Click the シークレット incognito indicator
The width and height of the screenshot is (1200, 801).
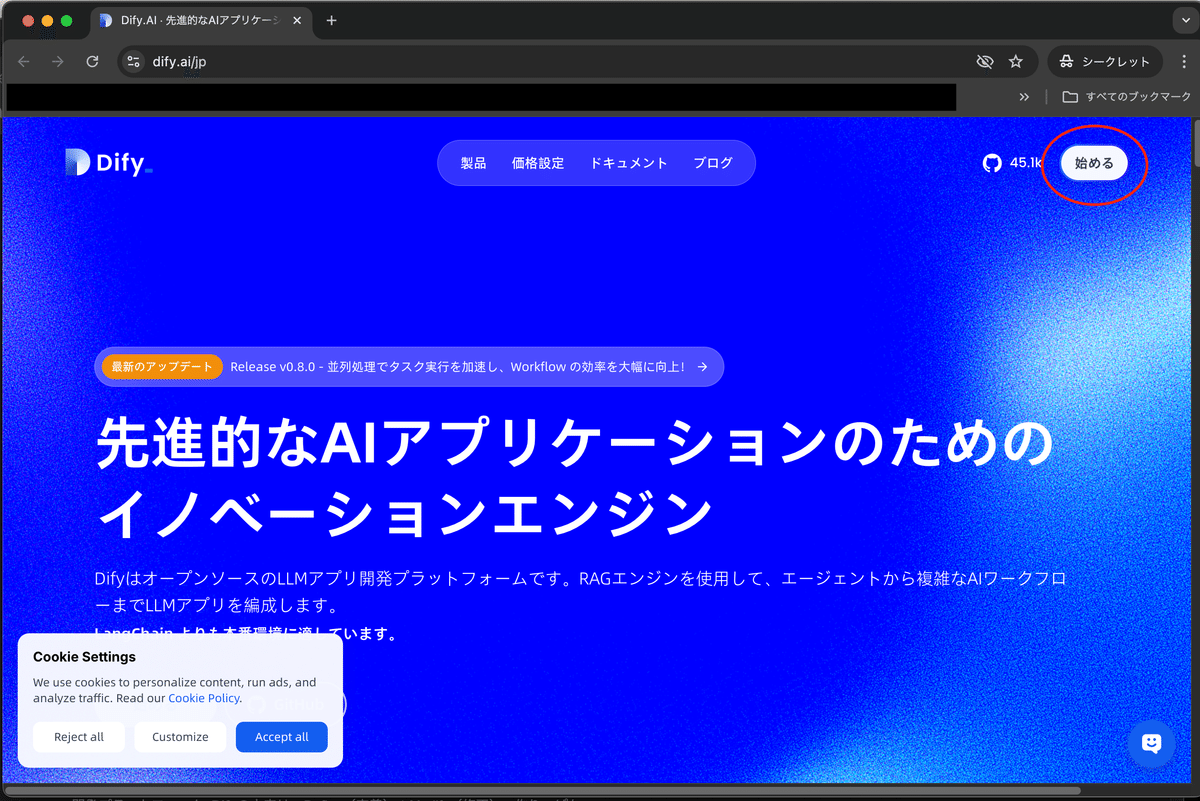(1105, 62)
